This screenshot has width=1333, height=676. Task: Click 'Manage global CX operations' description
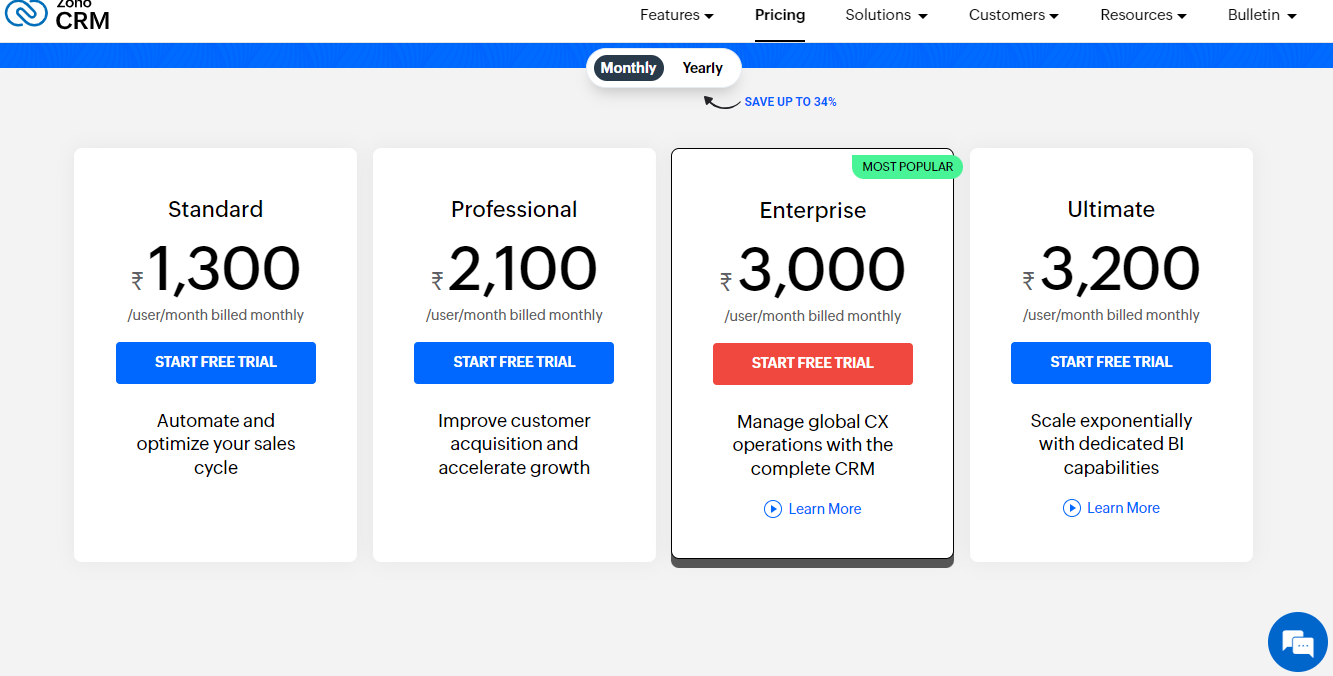813,445
